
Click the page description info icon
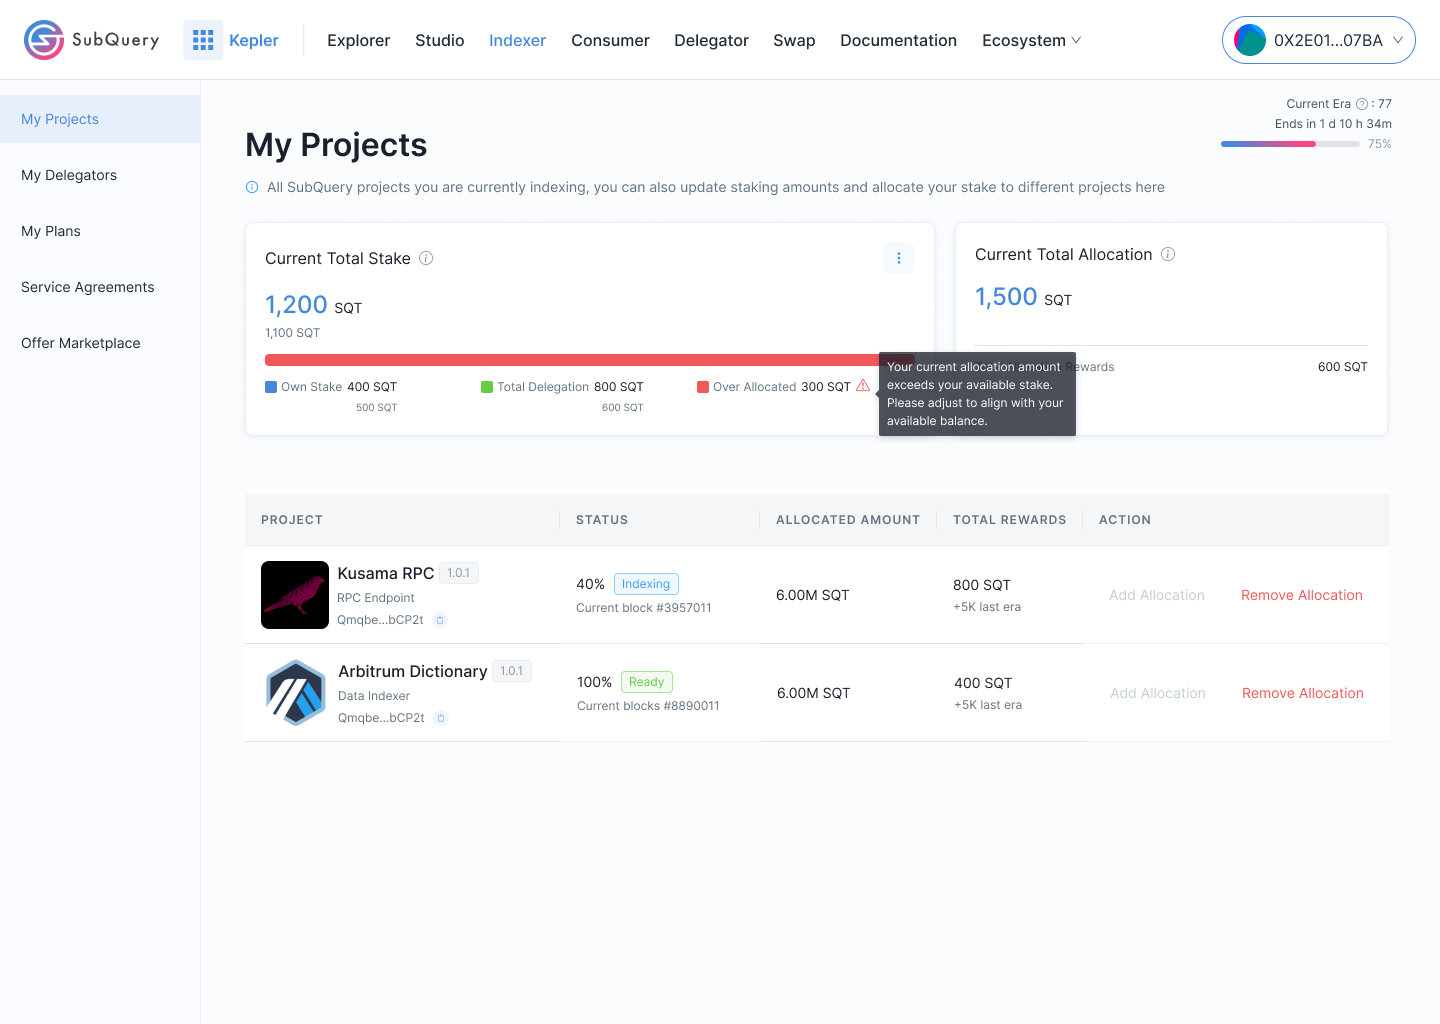coord(252,187)
